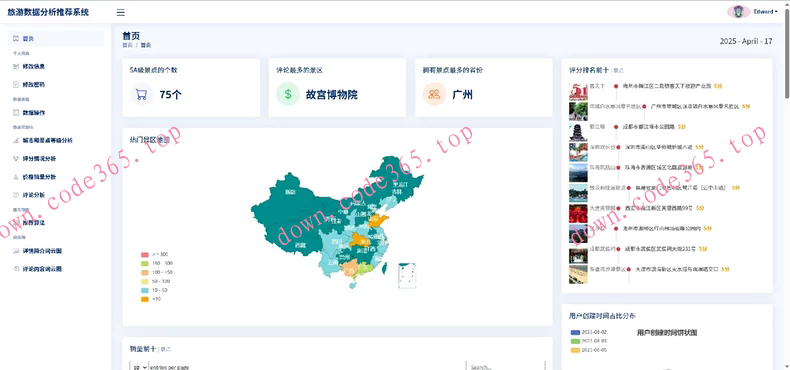Click the South China Sea inset map
This screenshot has width=790, height=370.
(x=407, y=275)
